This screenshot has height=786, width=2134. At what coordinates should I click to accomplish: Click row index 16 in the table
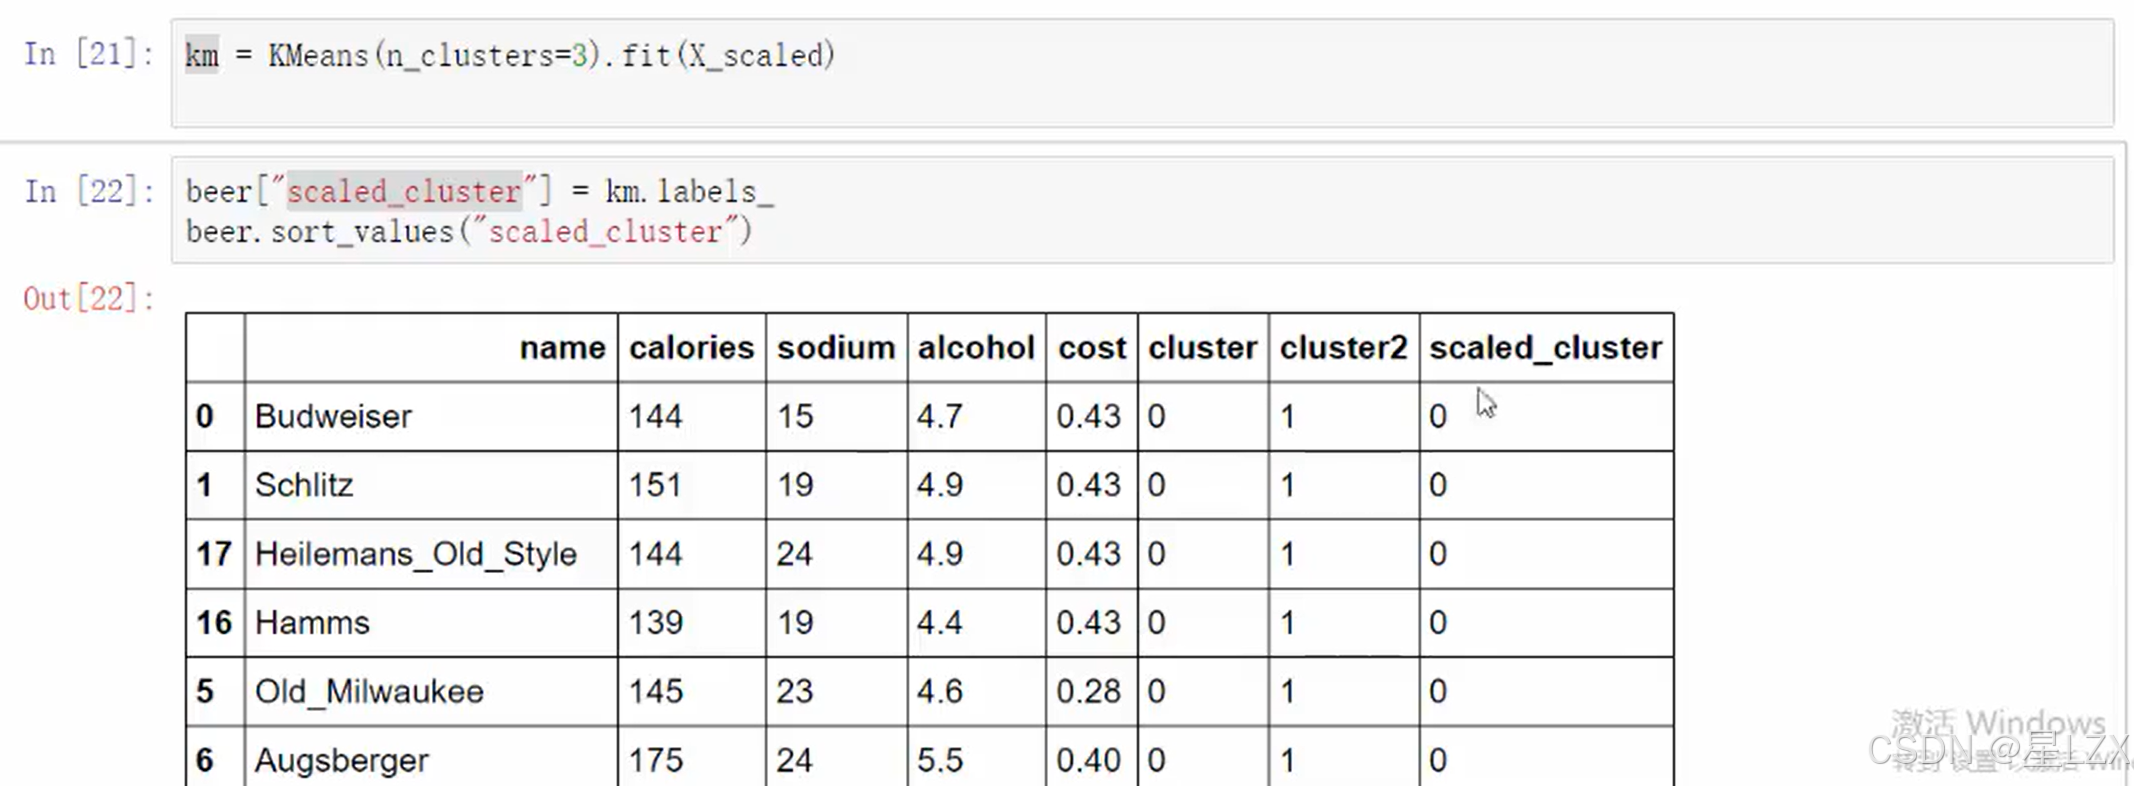[214, 623]
